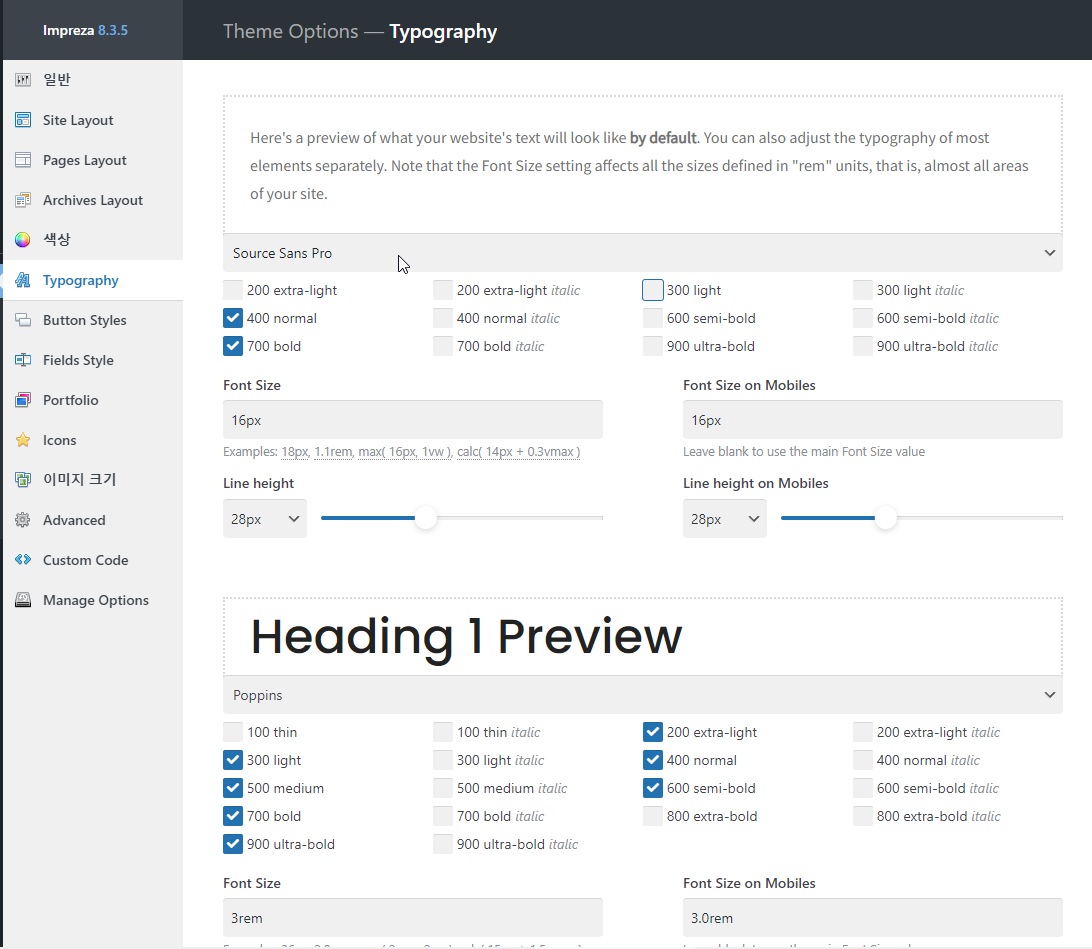Viewport: 1092px width, 949px height.
Task: Click the Archives Layout sidebar icon
Action: [23, 200]
